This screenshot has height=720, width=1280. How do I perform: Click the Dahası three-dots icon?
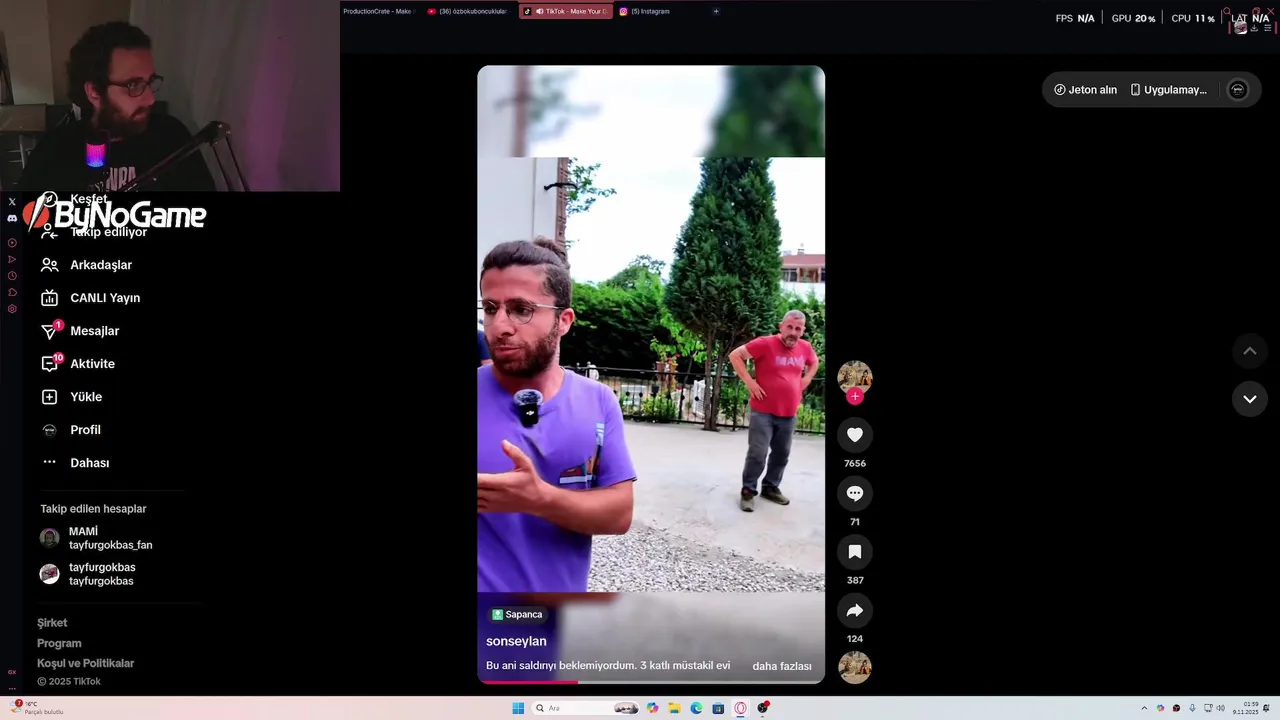(49, 462)
